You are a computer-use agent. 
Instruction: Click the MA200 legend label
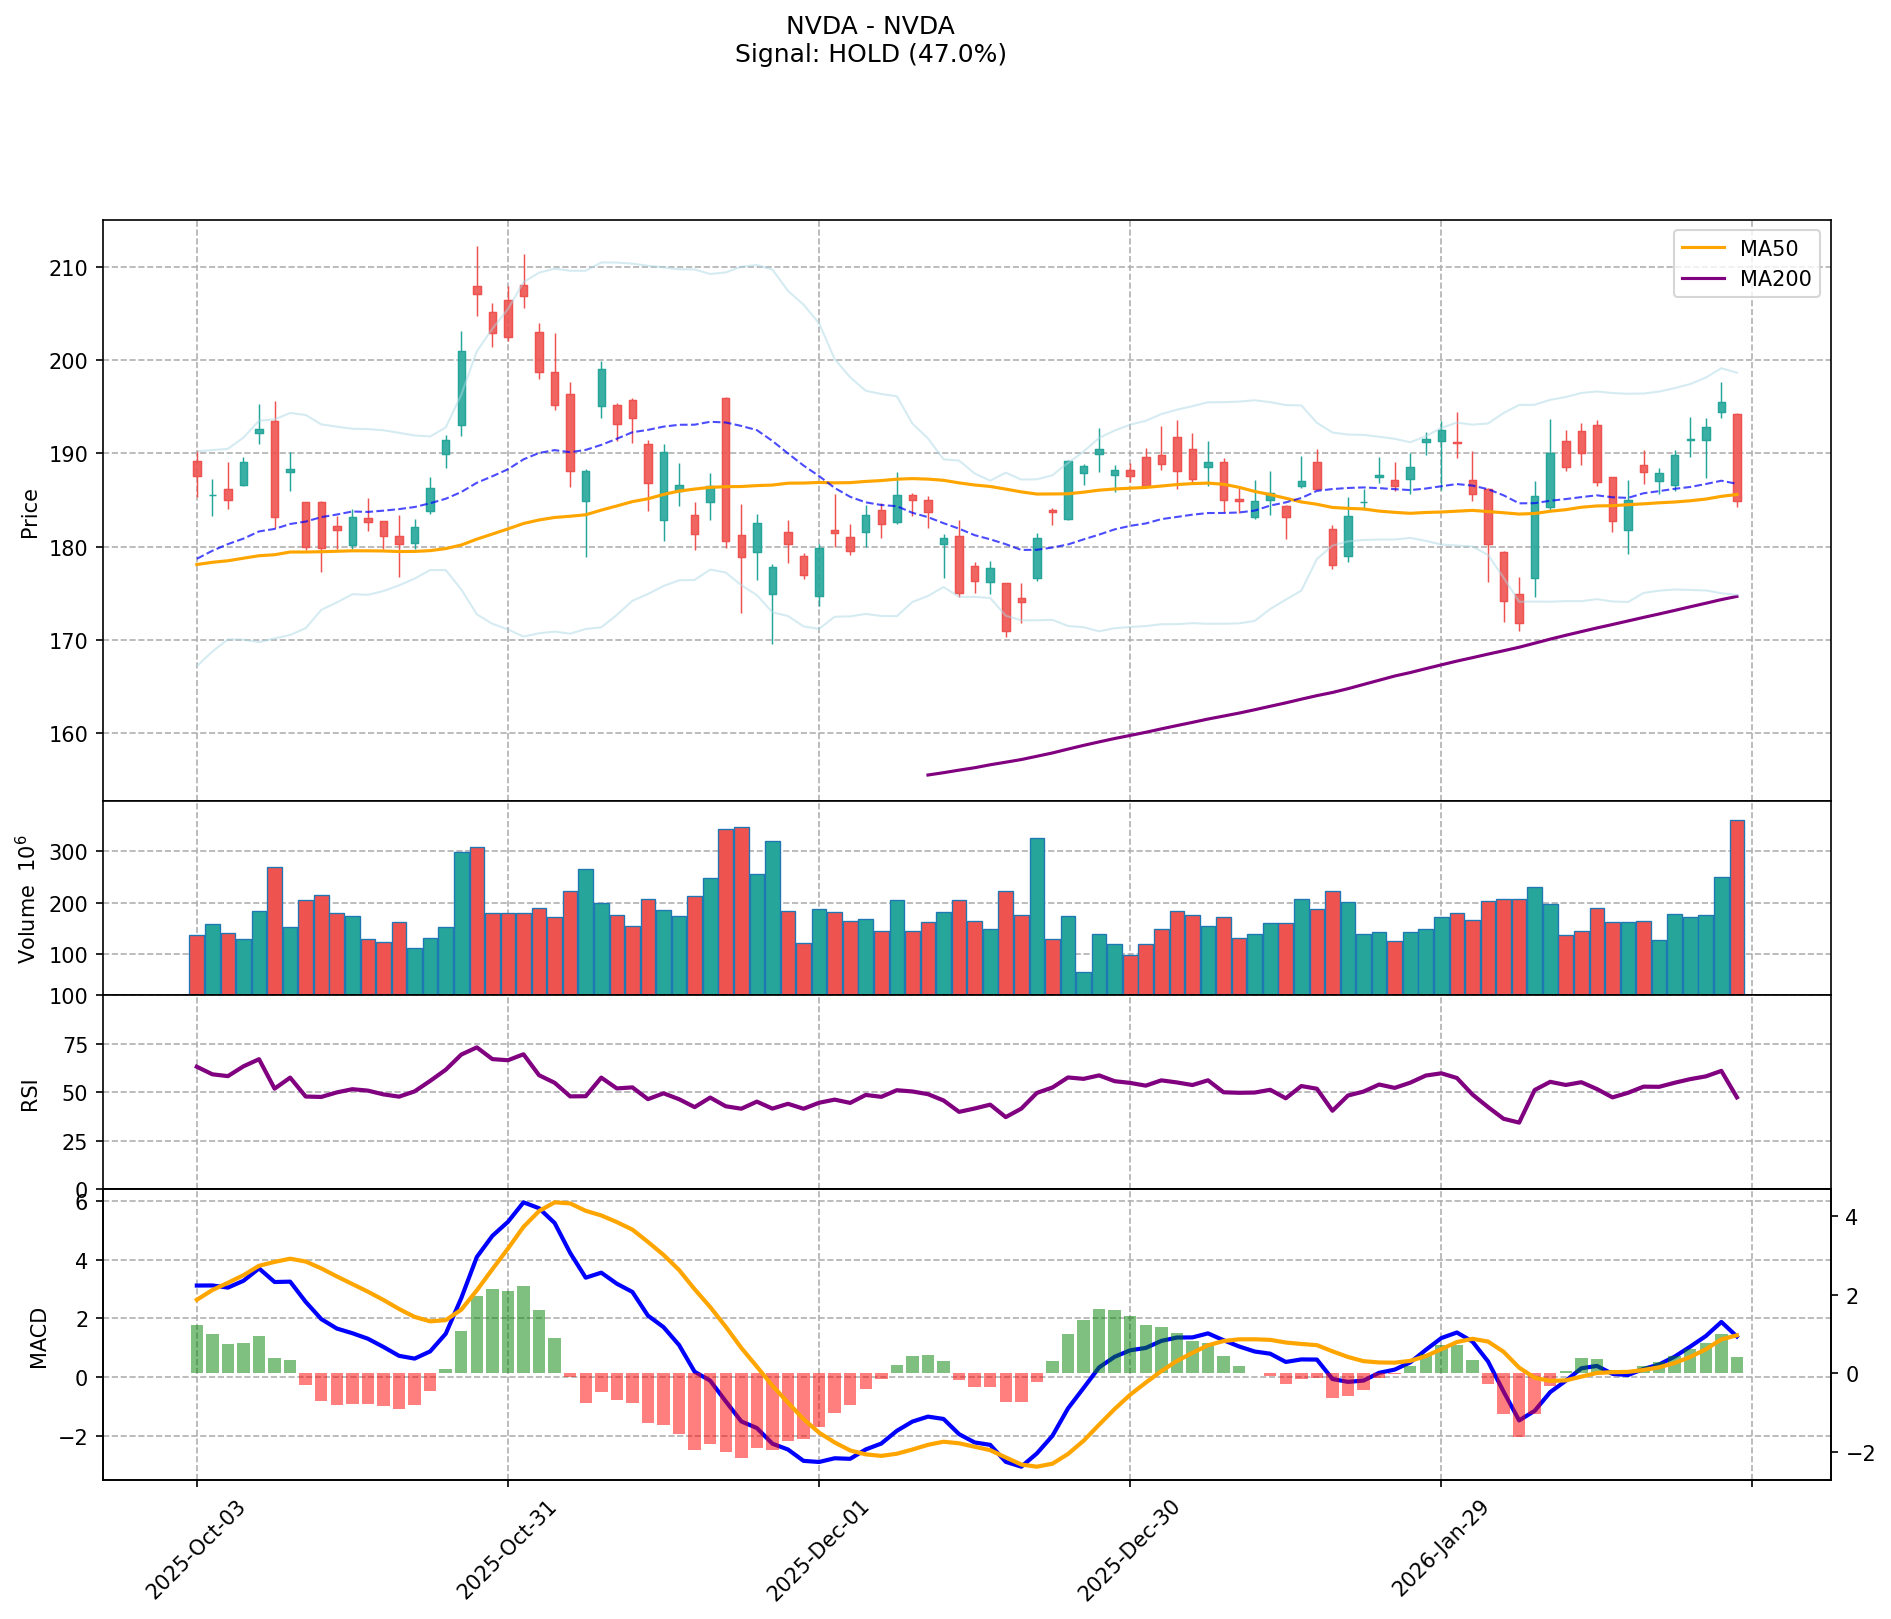tap(1775, 280)
